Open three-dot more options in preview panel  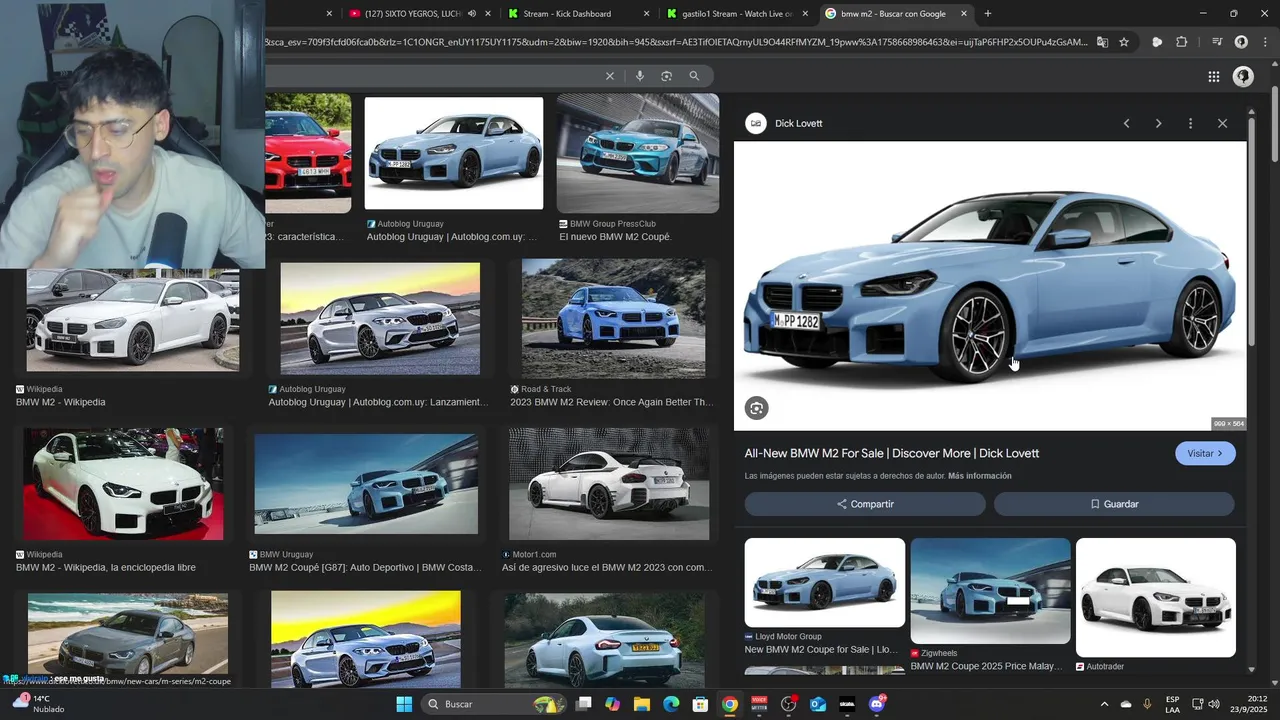(x=1190, y=123)
